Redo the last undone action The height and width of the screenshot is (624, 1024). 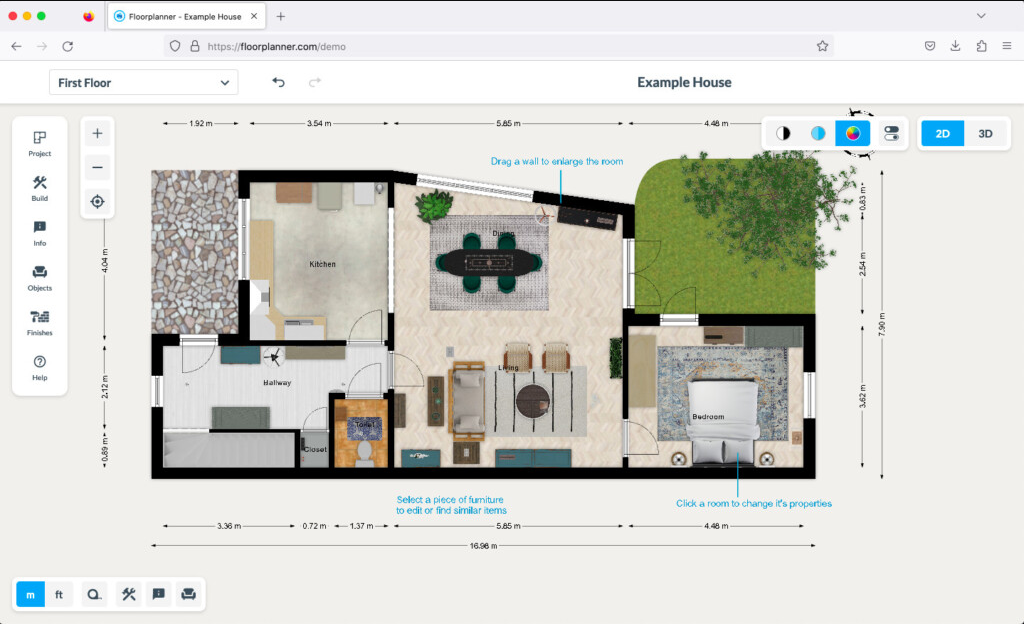point(315,82)
